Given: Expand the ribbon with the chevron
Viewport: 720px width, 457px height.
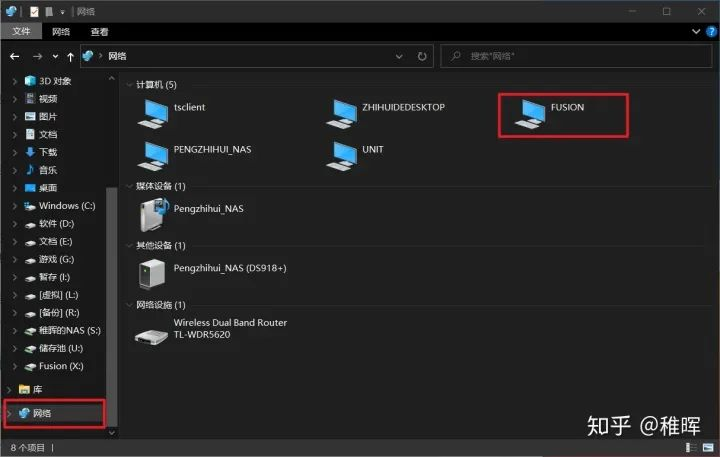Looking at the screenshot, I should [696, 32].
